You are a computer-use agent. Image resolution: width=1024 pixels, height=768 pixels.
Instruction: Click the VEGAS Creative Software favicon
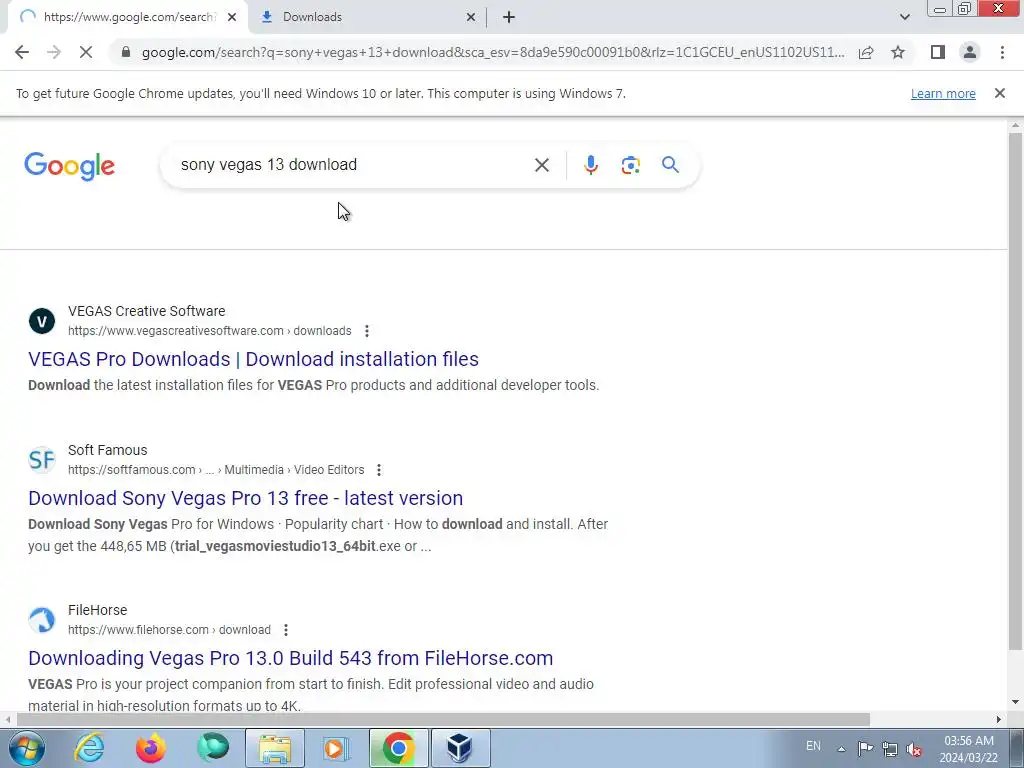pos(42,321)
